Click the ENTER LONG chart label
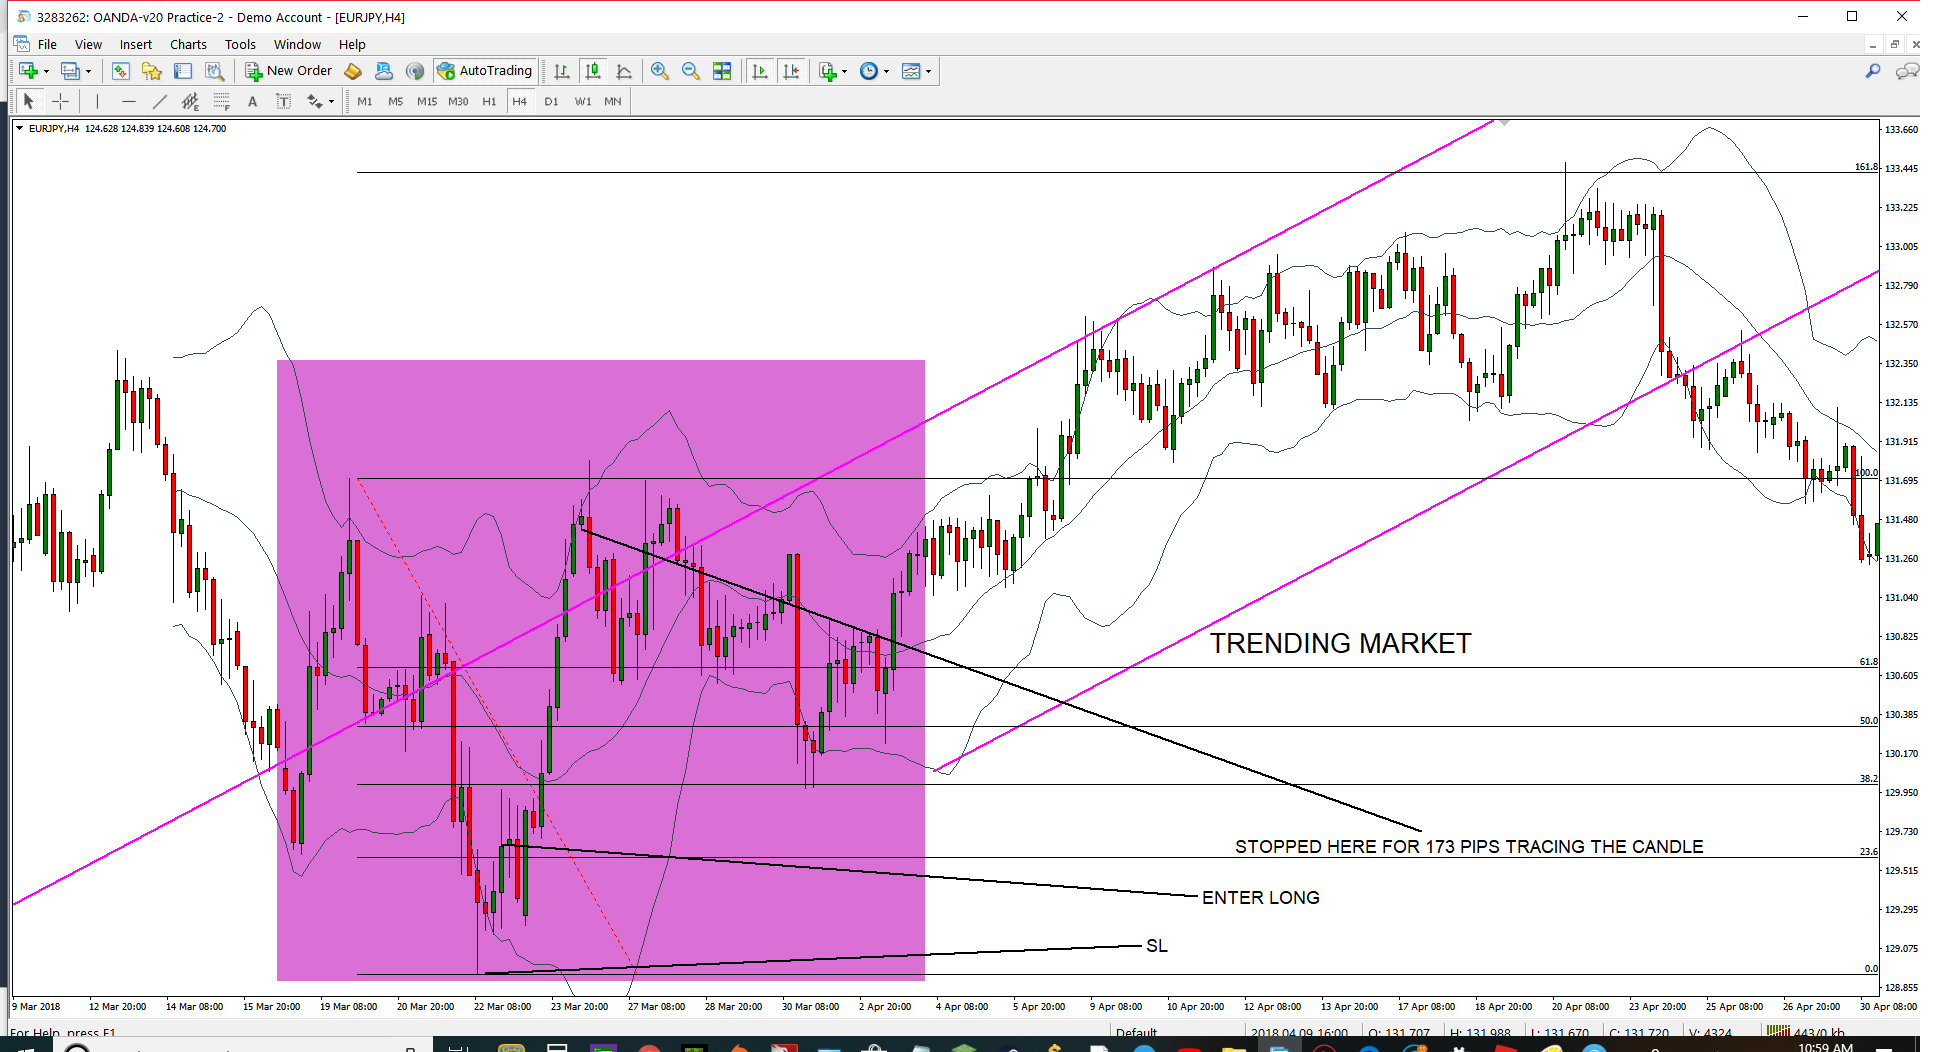1935x1052 pixels. pyautogui.click(x=1261, y=898)
